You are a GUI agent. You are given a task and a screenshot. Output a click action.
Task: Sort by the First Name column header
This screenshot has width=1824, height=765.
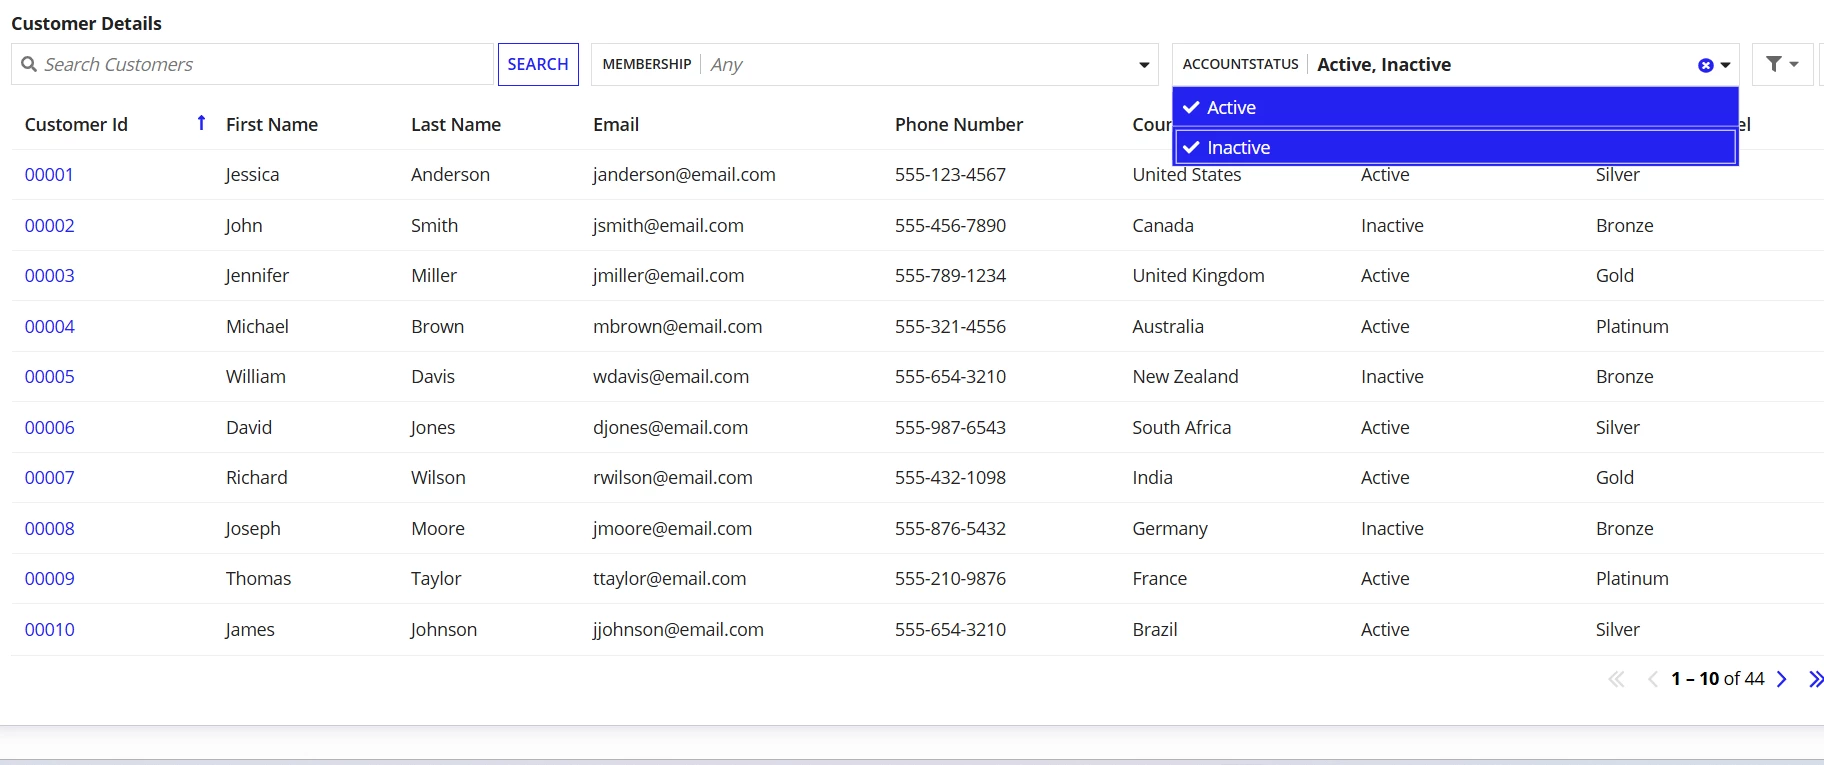tap(272, 124)
